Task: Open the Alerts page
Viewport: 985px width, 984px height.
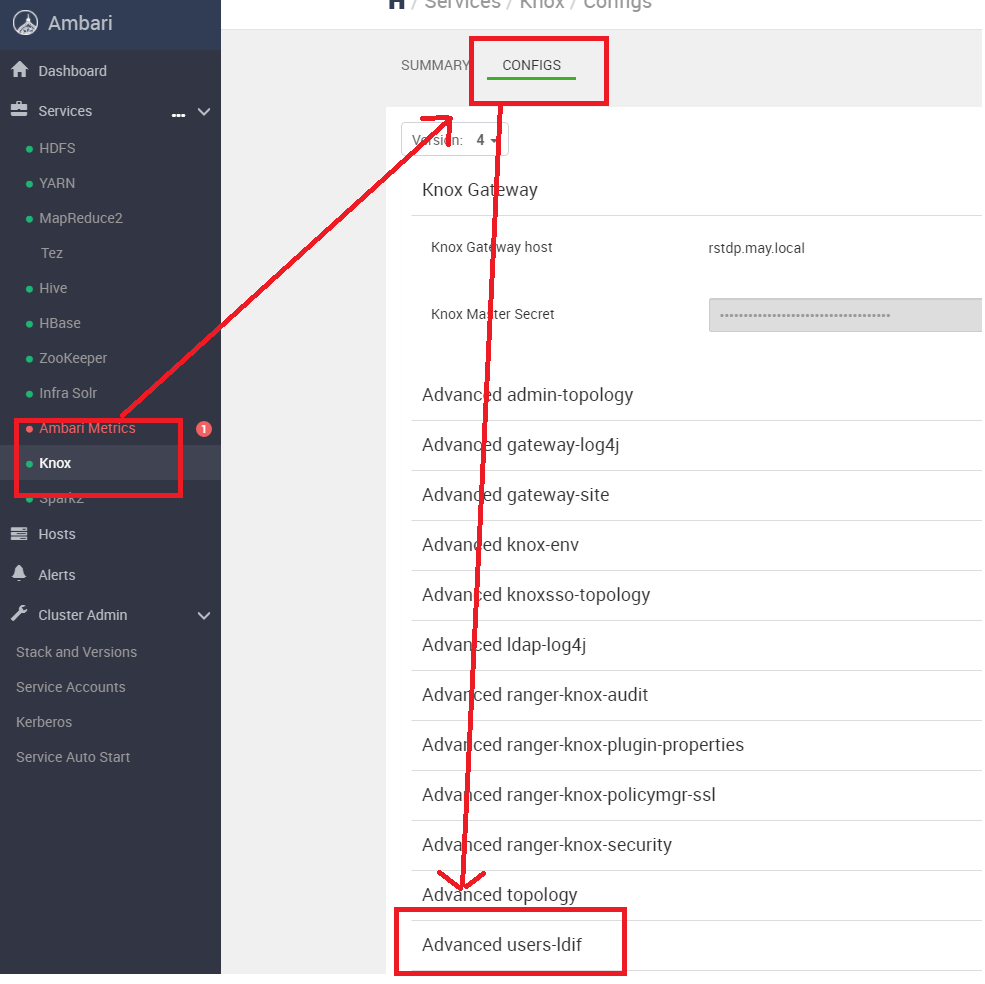Action: click(57, 575)
